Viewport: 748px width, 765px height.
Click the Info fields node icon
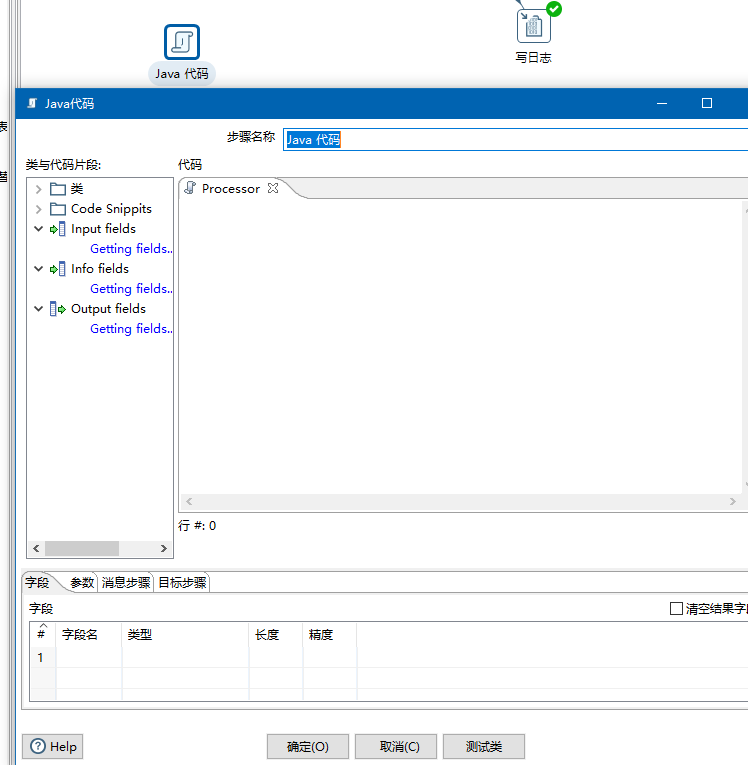click(58, 269)
